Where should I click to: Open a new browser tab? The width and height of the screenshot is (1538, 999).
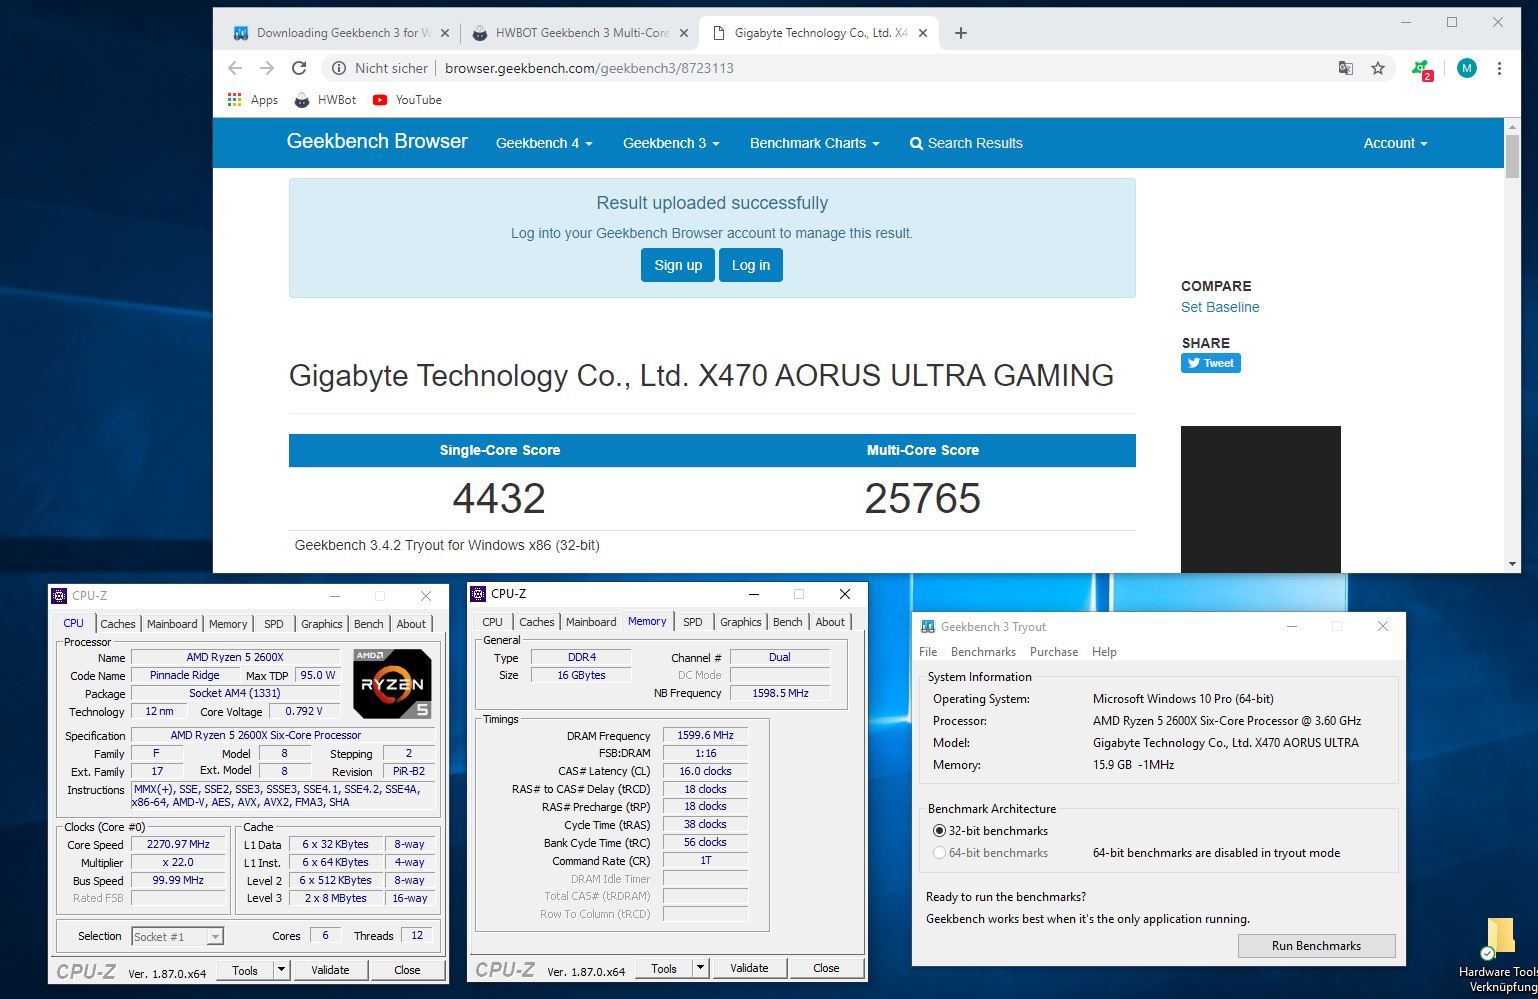pos(961,33)
